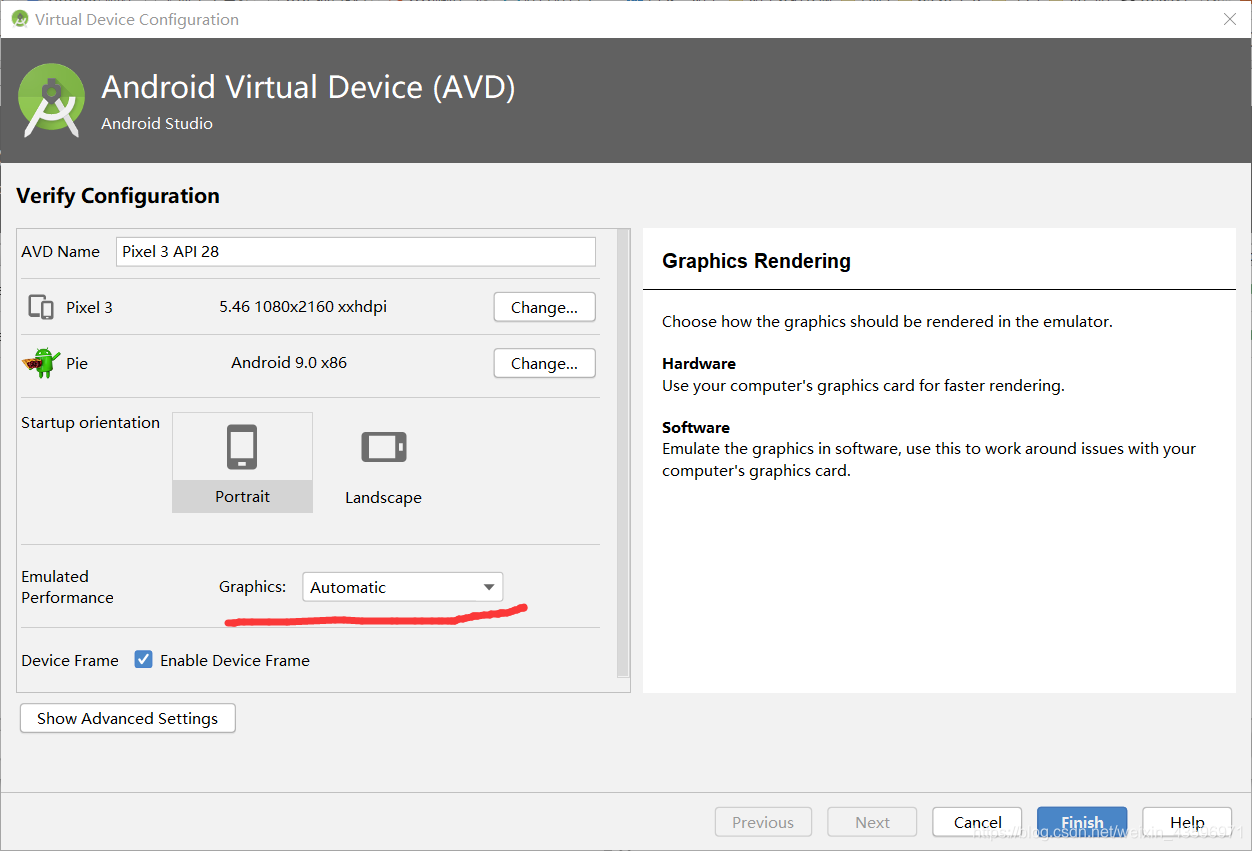Click the 'Android 9.0 x86' text
1252x851 pixels.
(x=289, y=362)
